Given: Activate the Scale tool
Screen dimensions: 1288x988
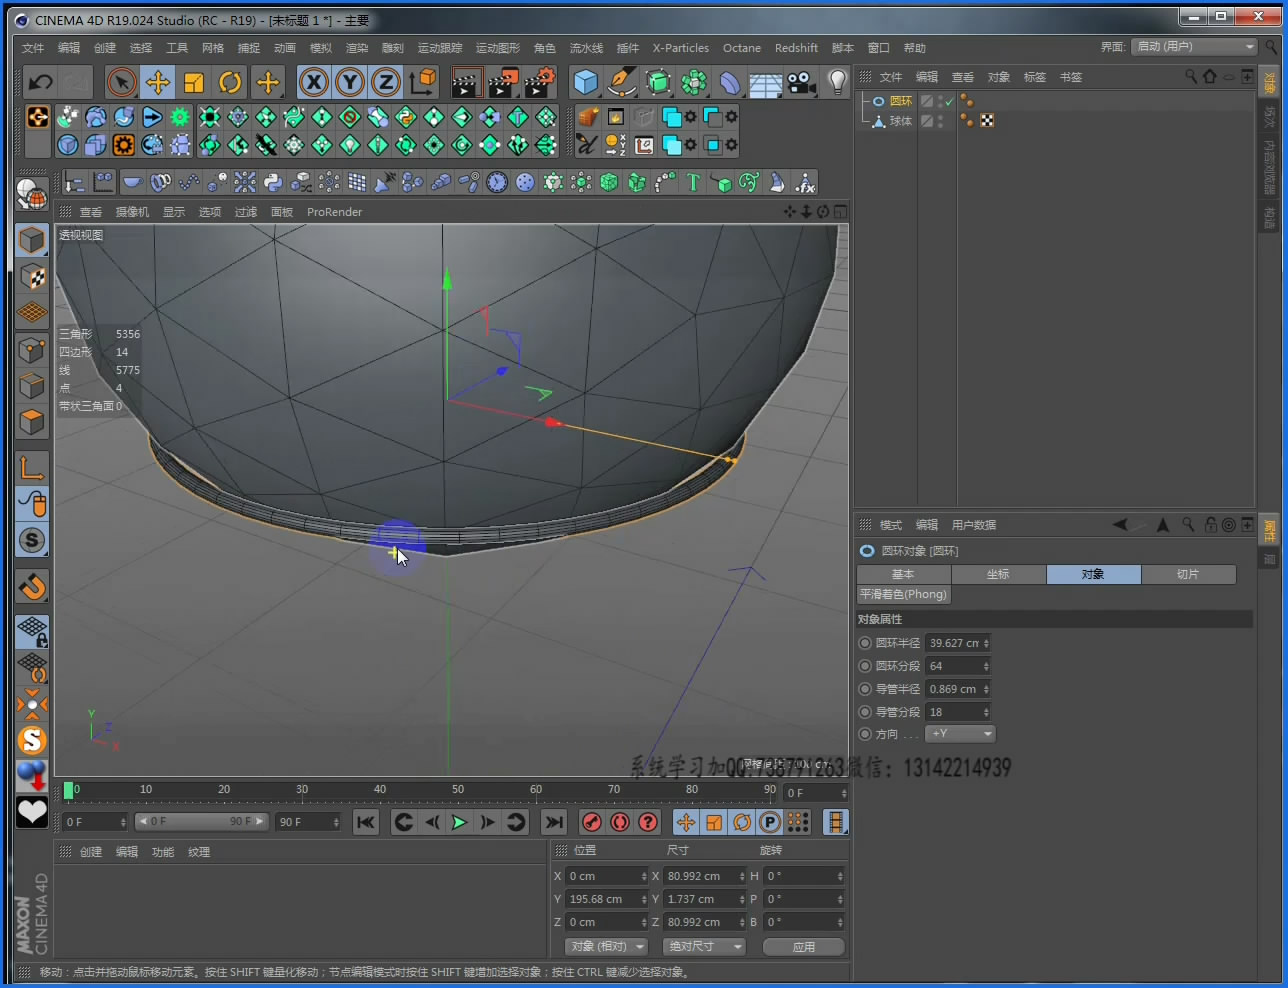Looking at the screenshot, I should click(x=194, y=82).
